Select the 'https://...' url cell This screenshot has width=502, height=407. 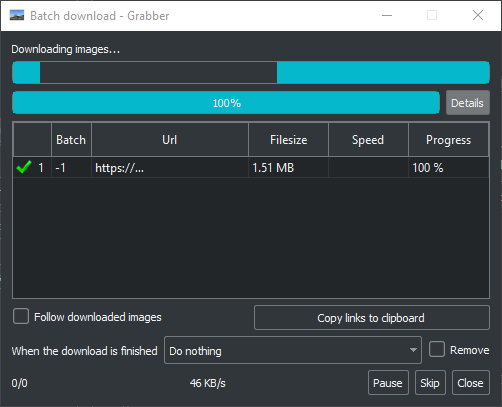coord(170,167)
